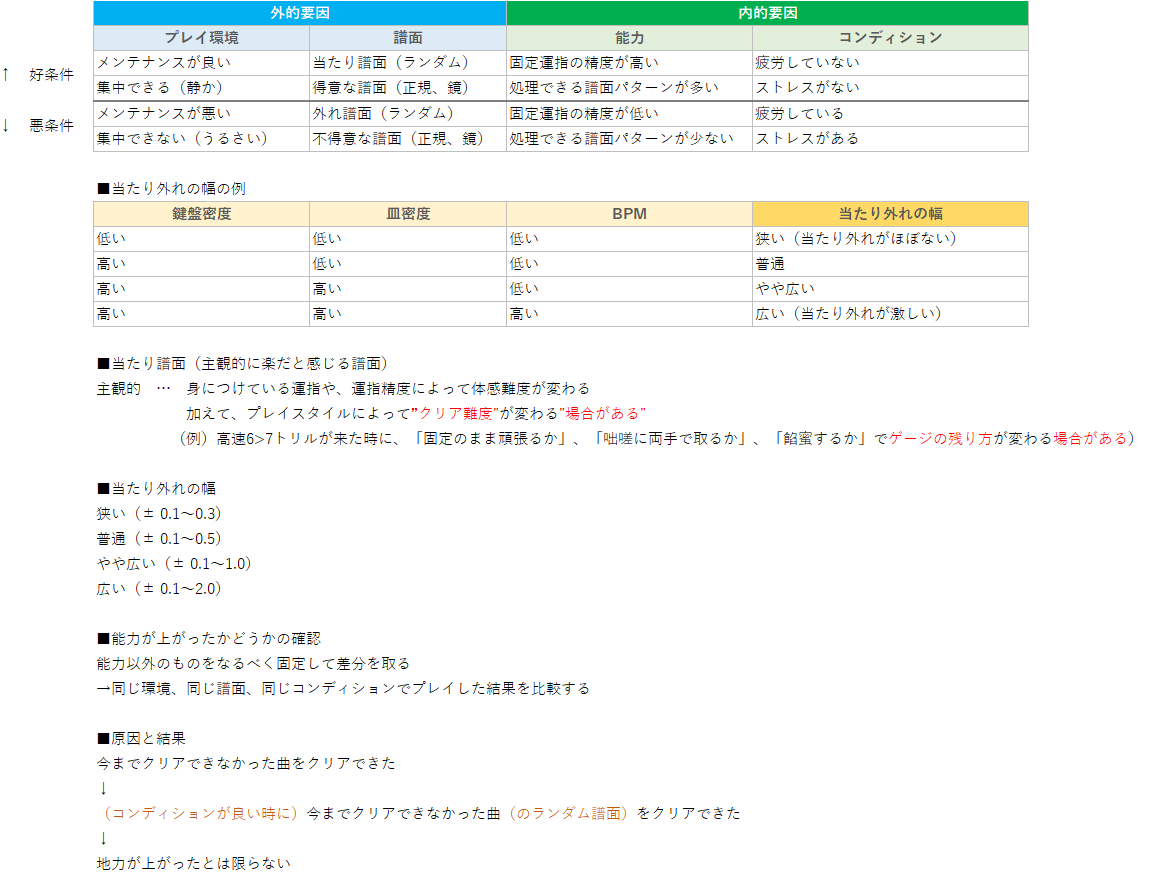Viewport: 1173px width, 877px height.
Task: Click the cell 疲労していない
Action: coord(890,63)
